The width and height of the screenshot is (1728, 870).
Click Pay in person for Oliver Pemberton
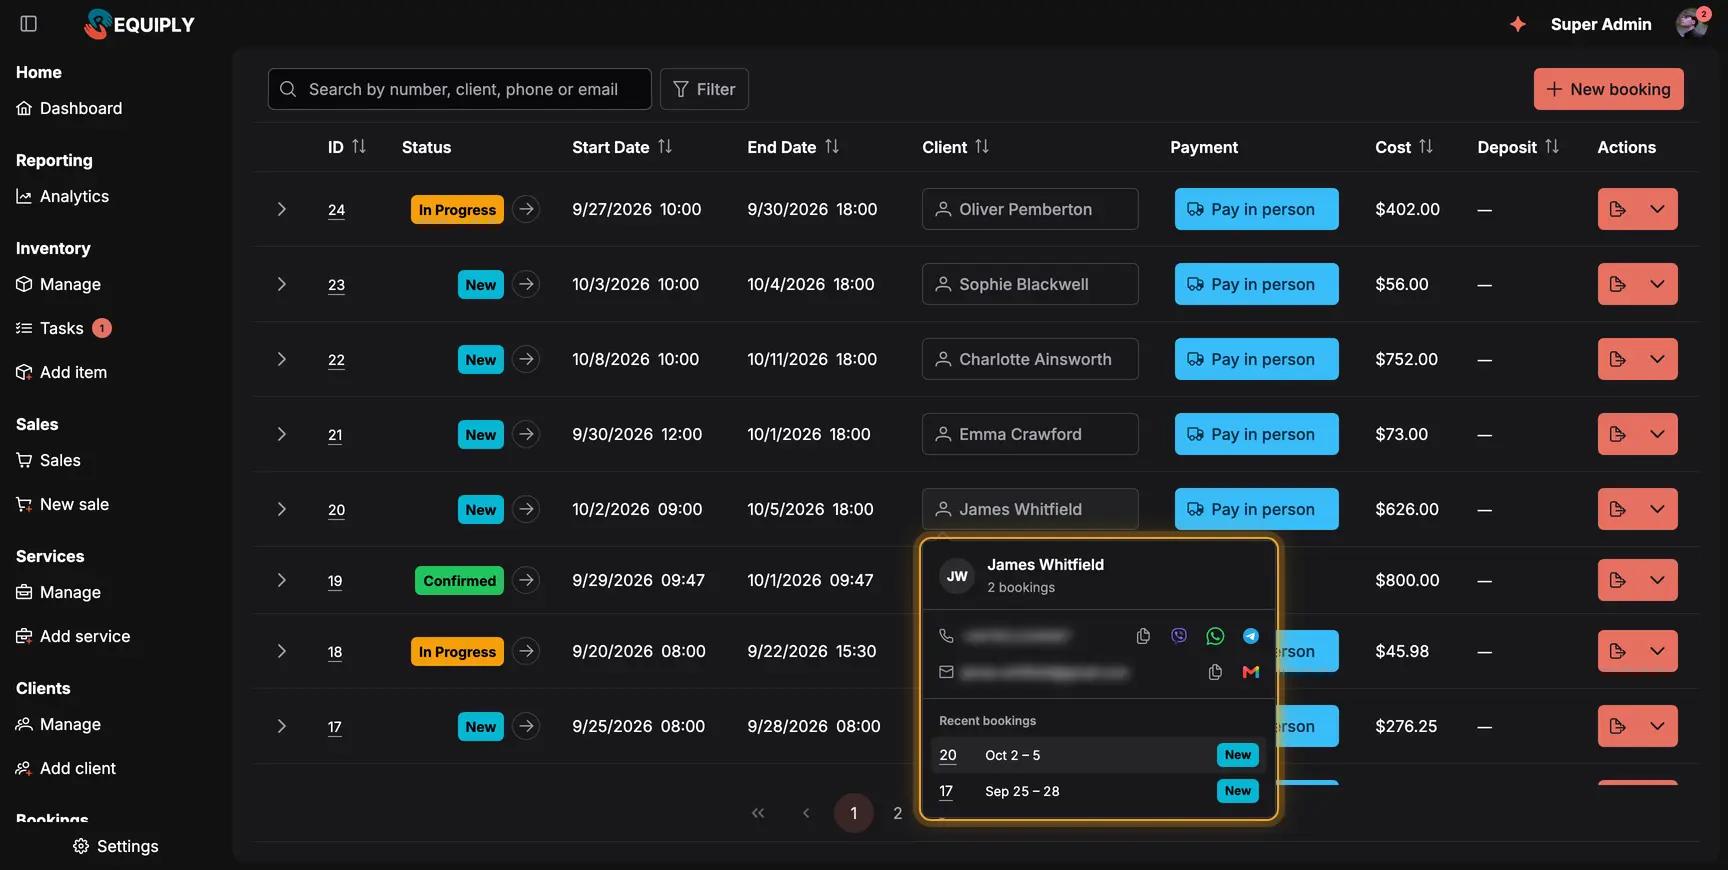[x=1256, y=209]
